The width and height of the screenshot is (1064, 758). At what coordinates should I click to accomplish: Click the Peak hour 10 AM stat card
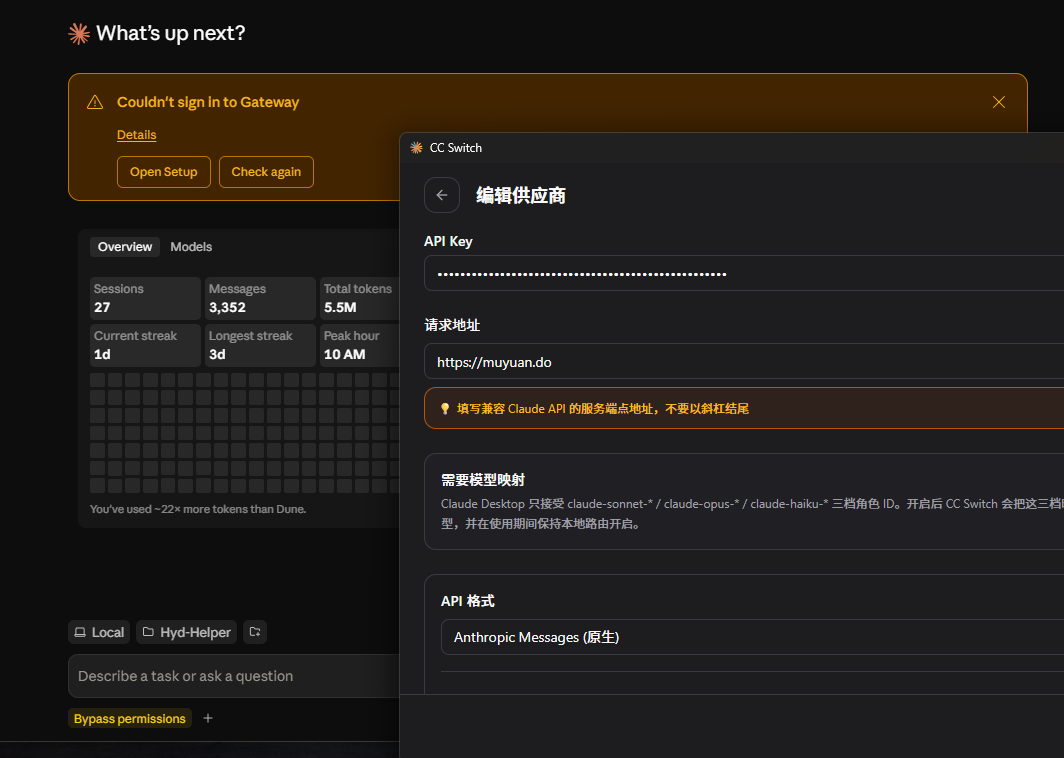pos(360,345)
